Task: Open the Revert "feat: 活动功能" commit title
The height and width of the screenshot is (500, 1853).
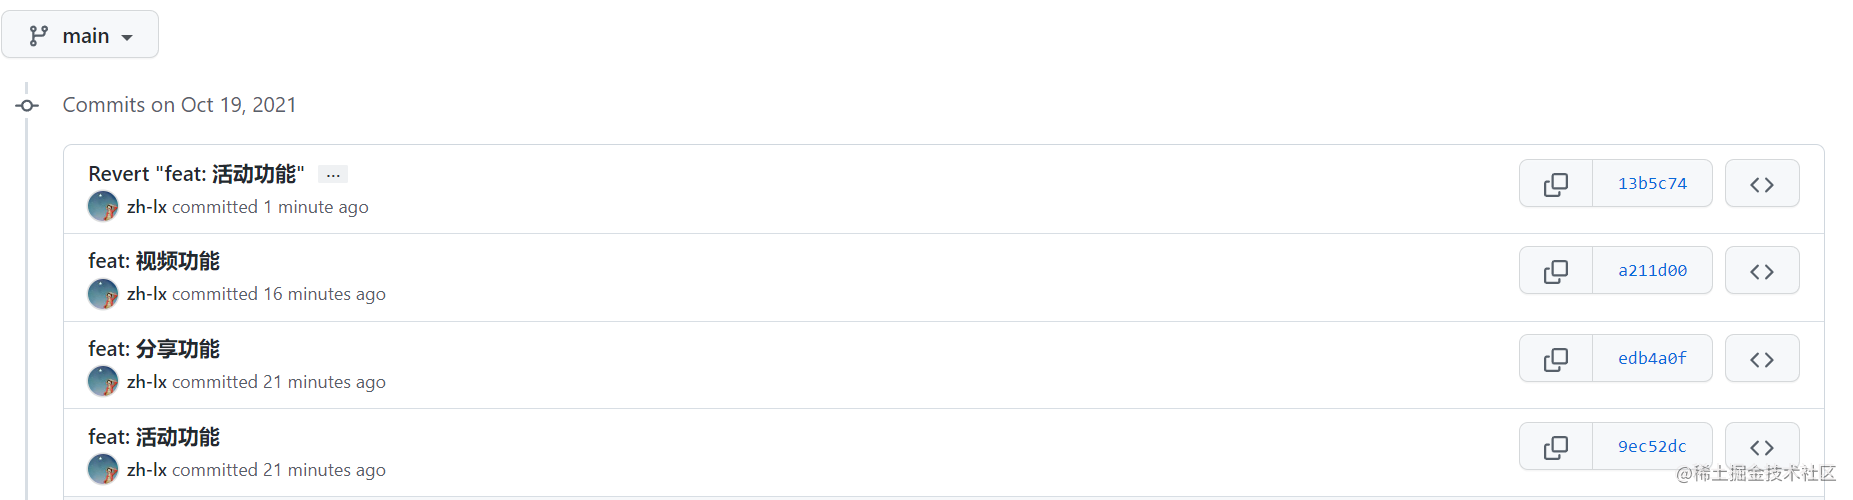Action: [x=196, y=174]
